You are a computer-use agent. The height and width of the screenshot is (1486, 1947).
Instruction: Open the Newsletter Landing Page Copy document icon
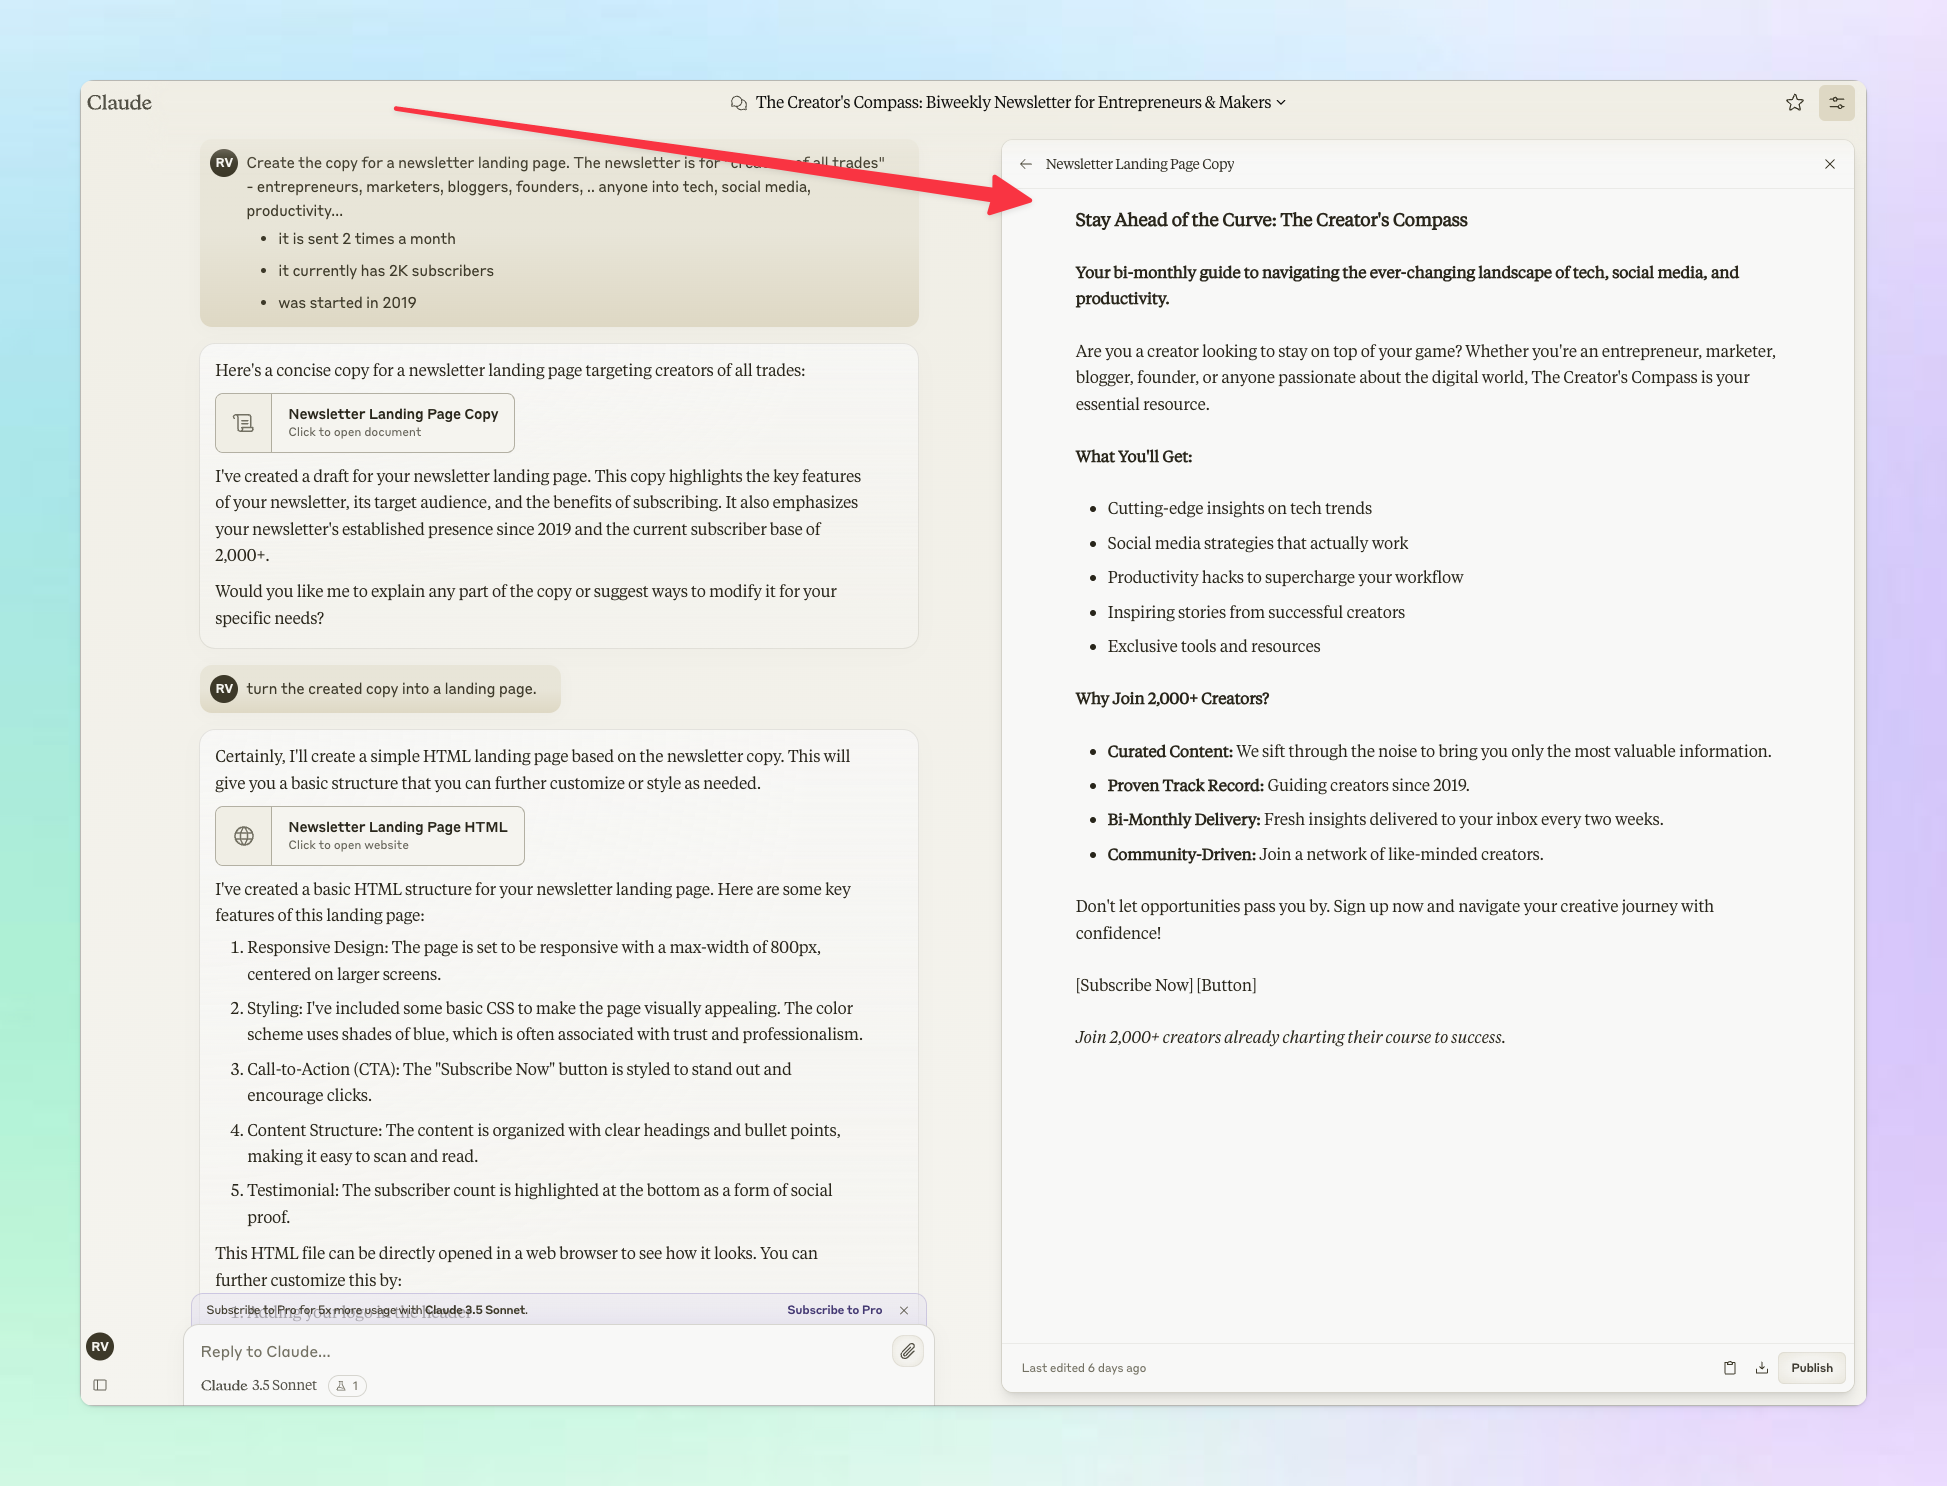click(x=243, y=422)
